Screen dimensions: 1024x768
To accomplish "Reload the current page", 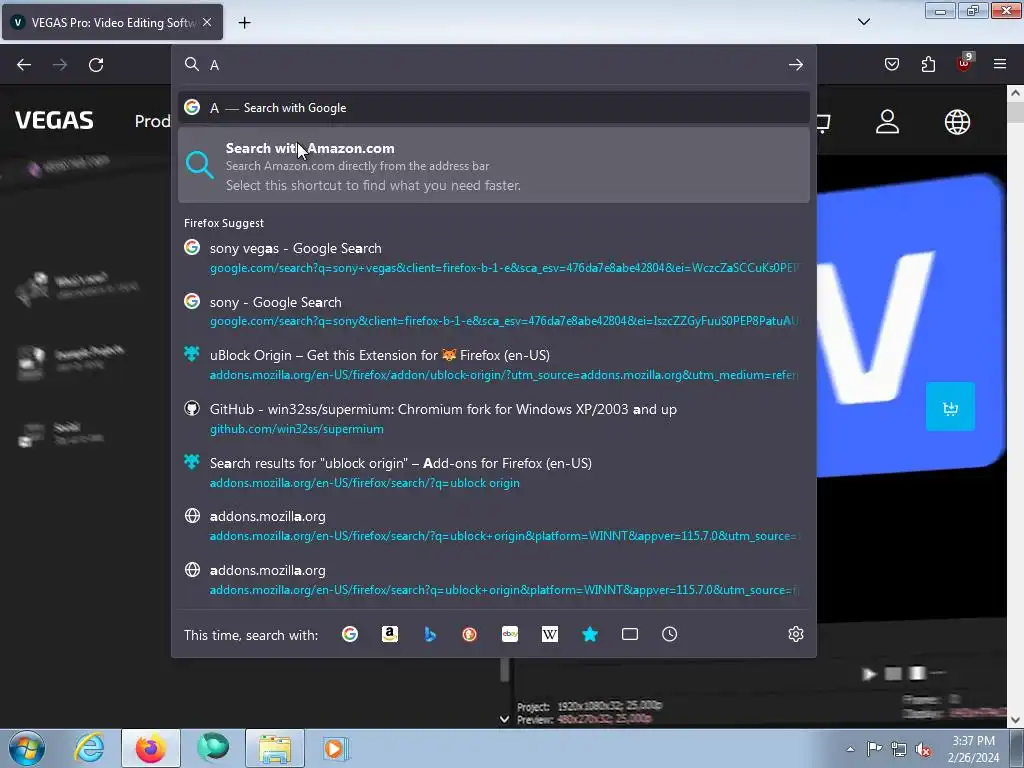I will [x=96, y=65].
